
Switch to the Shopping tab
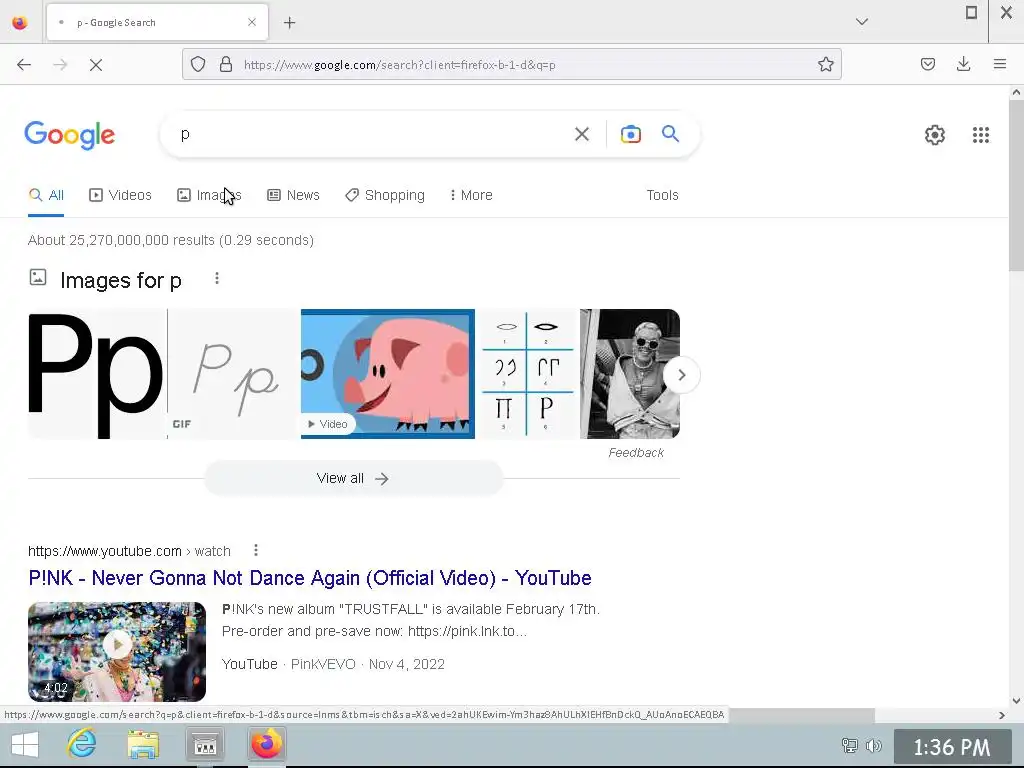click(x=385, y=195)
